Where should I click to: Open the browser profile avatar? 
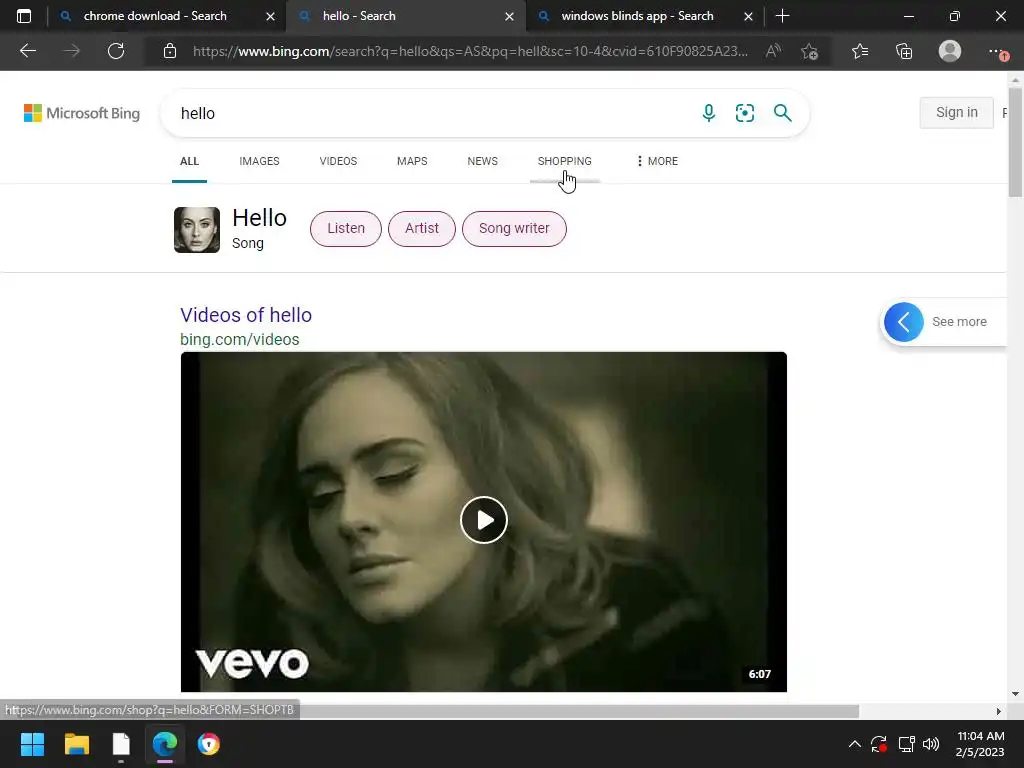pos(950,51)
